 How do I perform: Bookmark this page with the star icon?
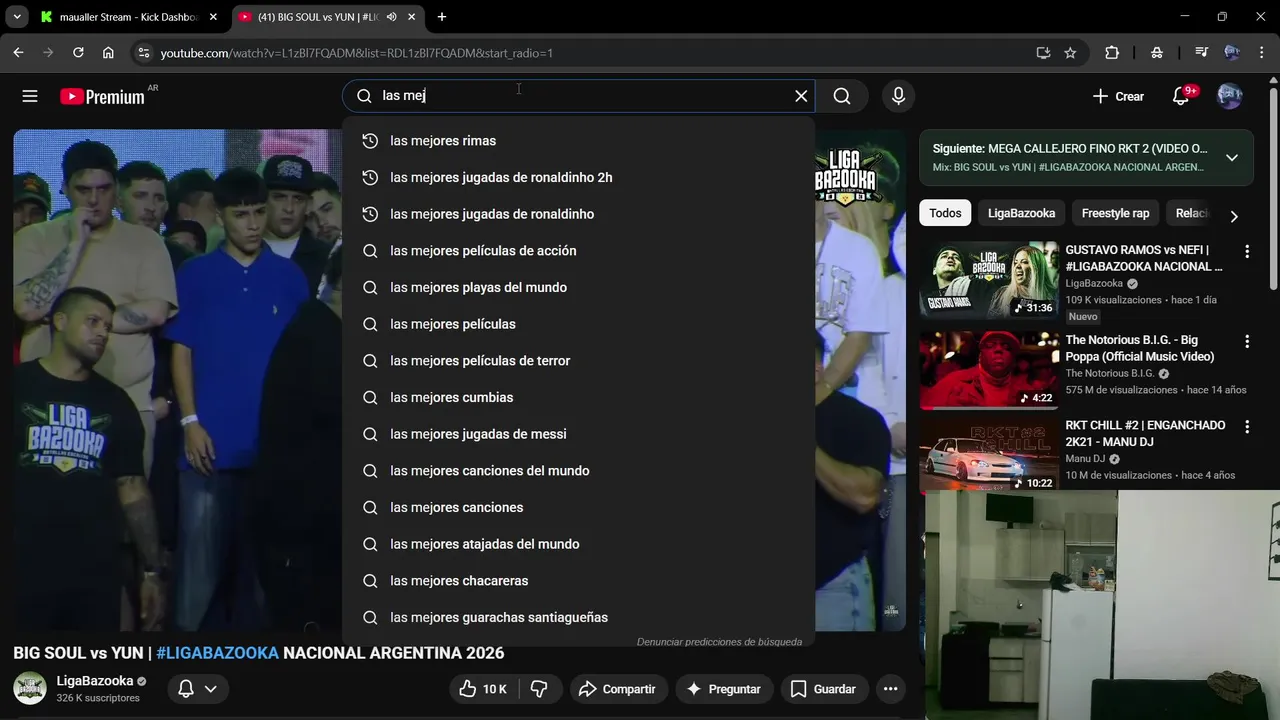pos(1070,53)
